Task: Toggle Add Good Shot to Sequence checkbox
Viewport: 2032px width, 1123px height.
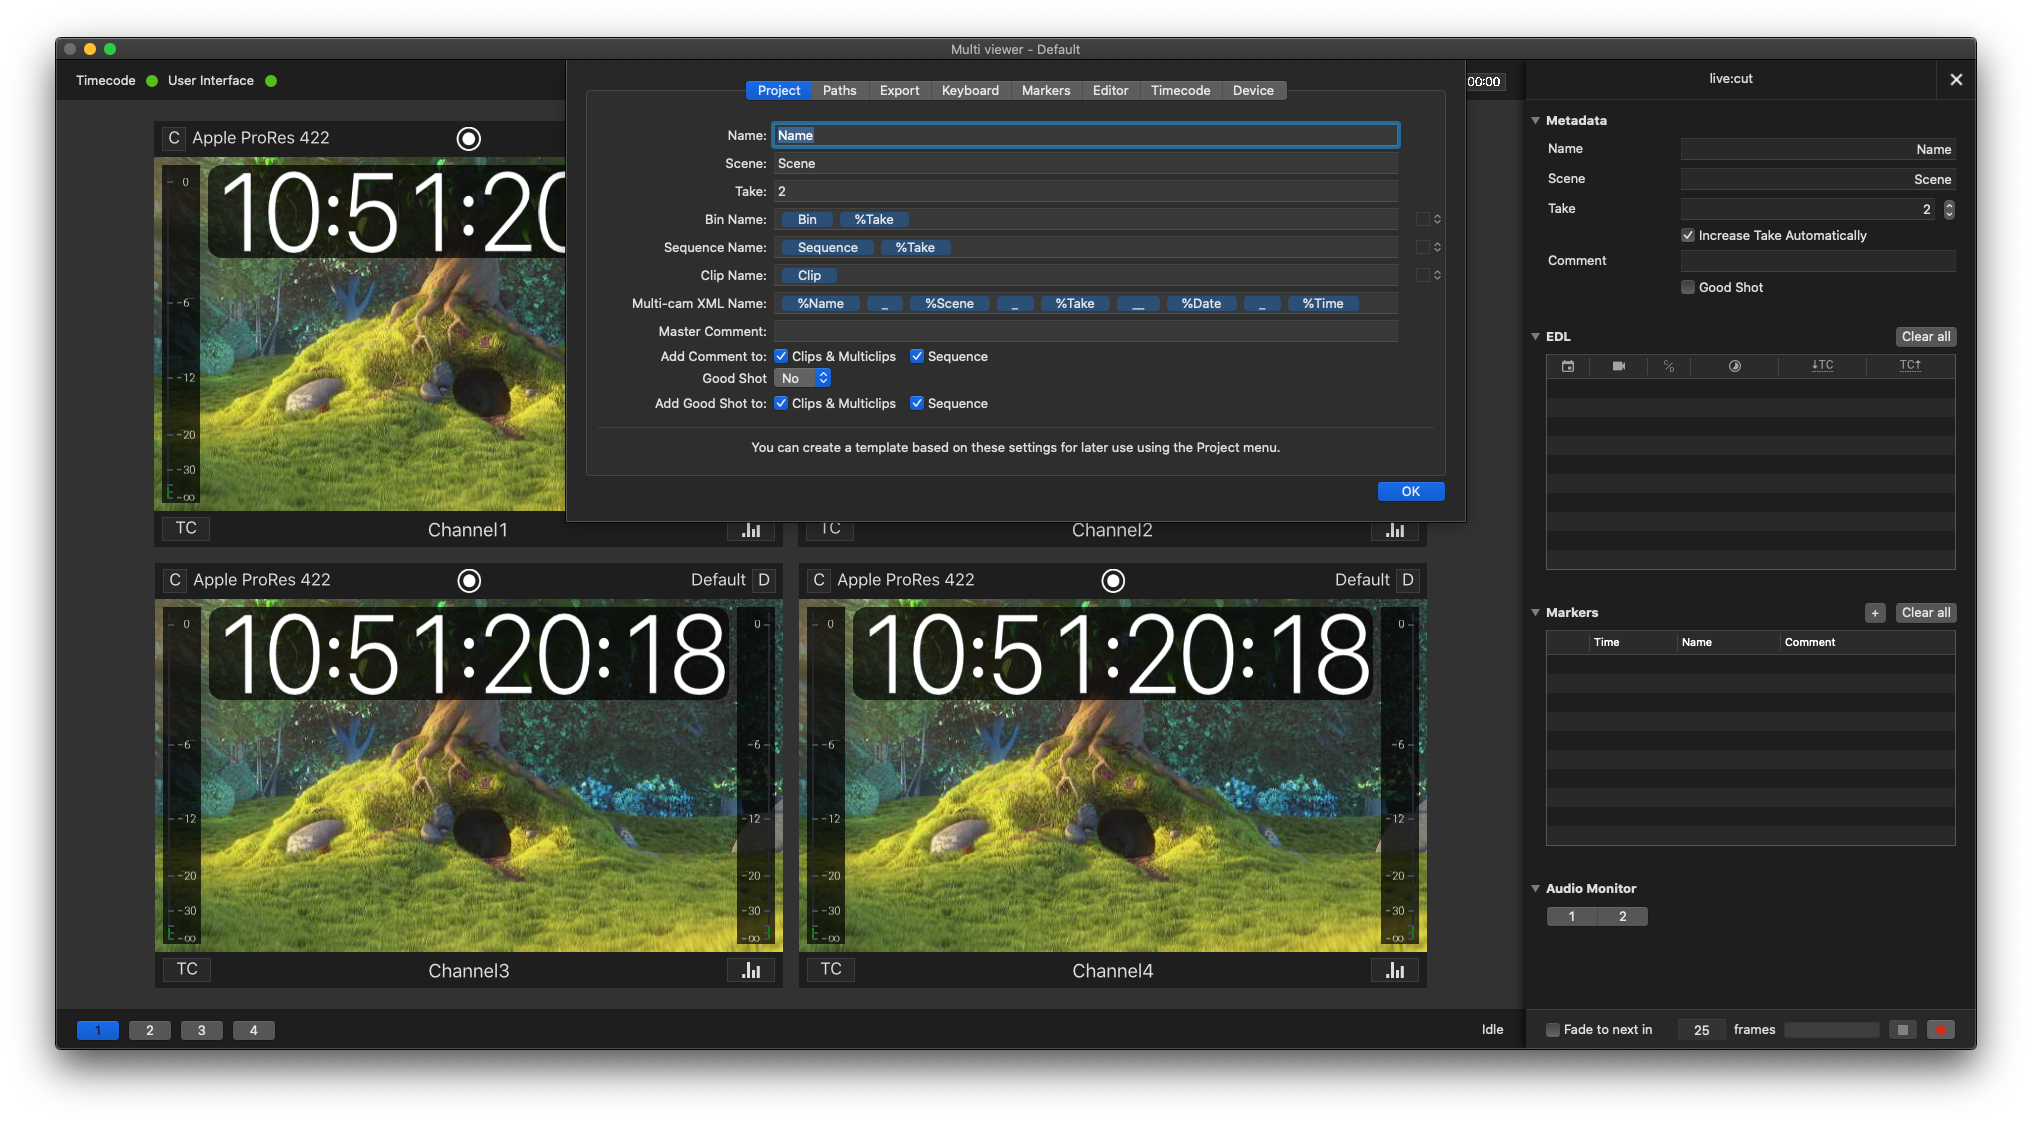Action: click(917, 403)
